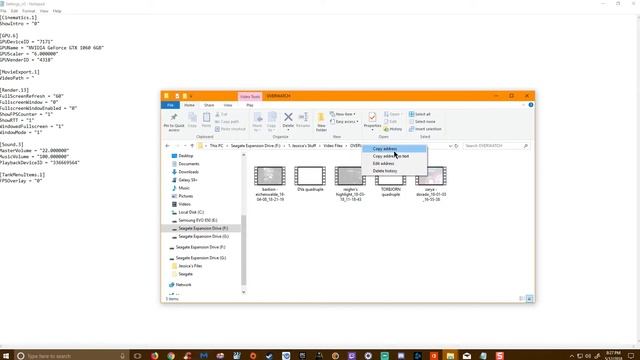Click 1. Jessica's Stuff breadcrumb segment
Image resolution: width=640 pixels, height=360 pixels.
302,146
